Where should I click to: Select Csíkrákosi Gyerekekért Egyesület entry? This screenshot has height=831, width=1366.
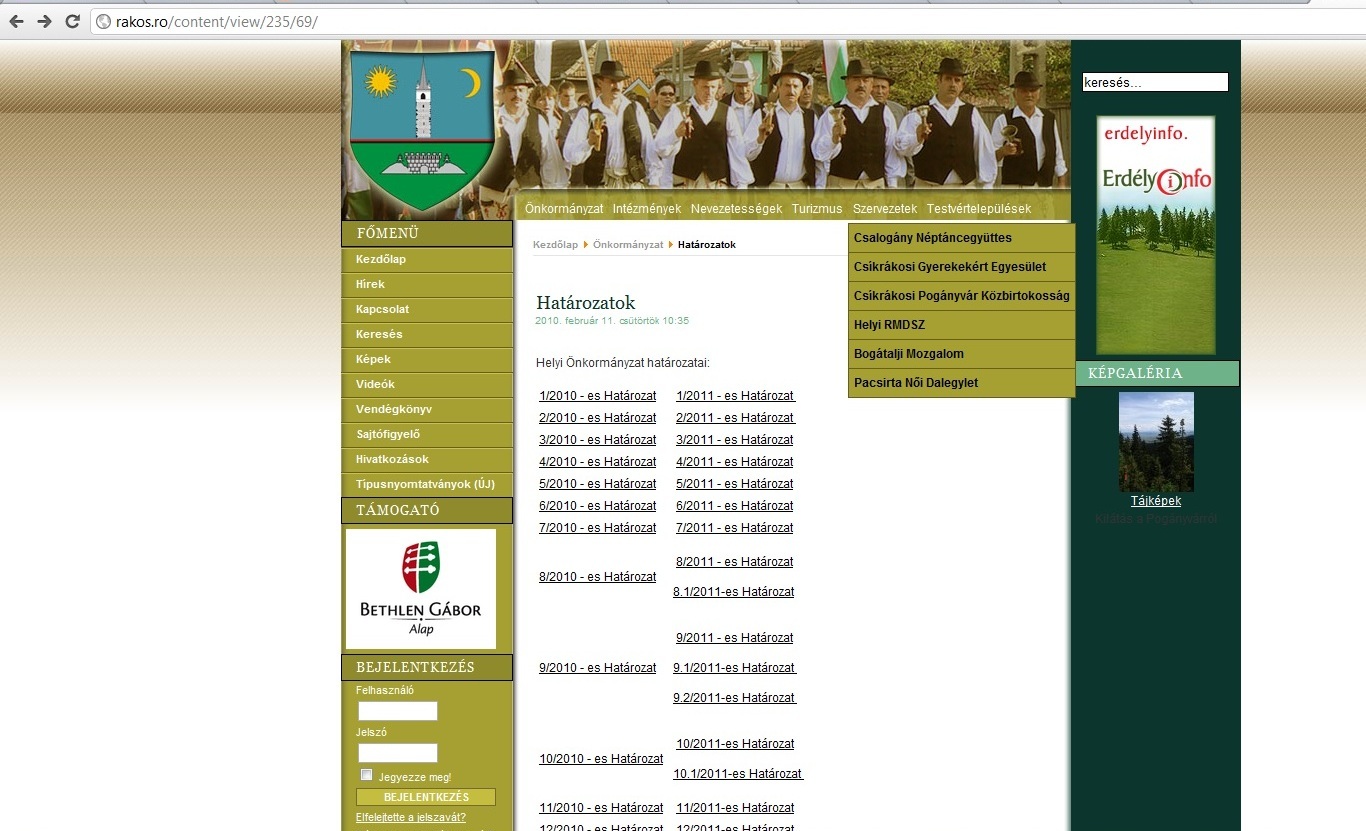[961, 267]
